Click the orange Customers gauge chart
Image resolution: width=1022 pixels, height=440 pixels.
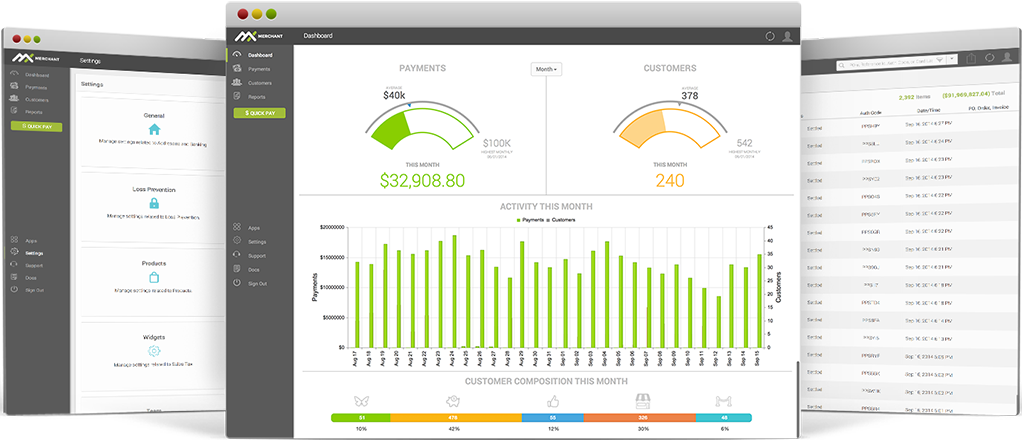pyautogui.click(x=670, y=127)
